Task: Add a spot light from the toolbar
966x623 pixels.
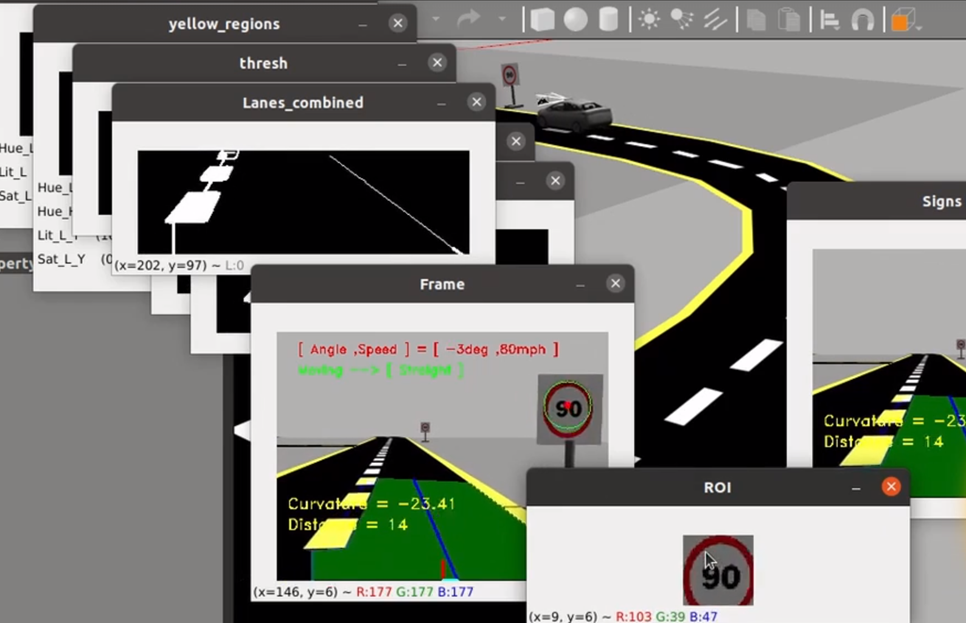Action: point(681,20)
